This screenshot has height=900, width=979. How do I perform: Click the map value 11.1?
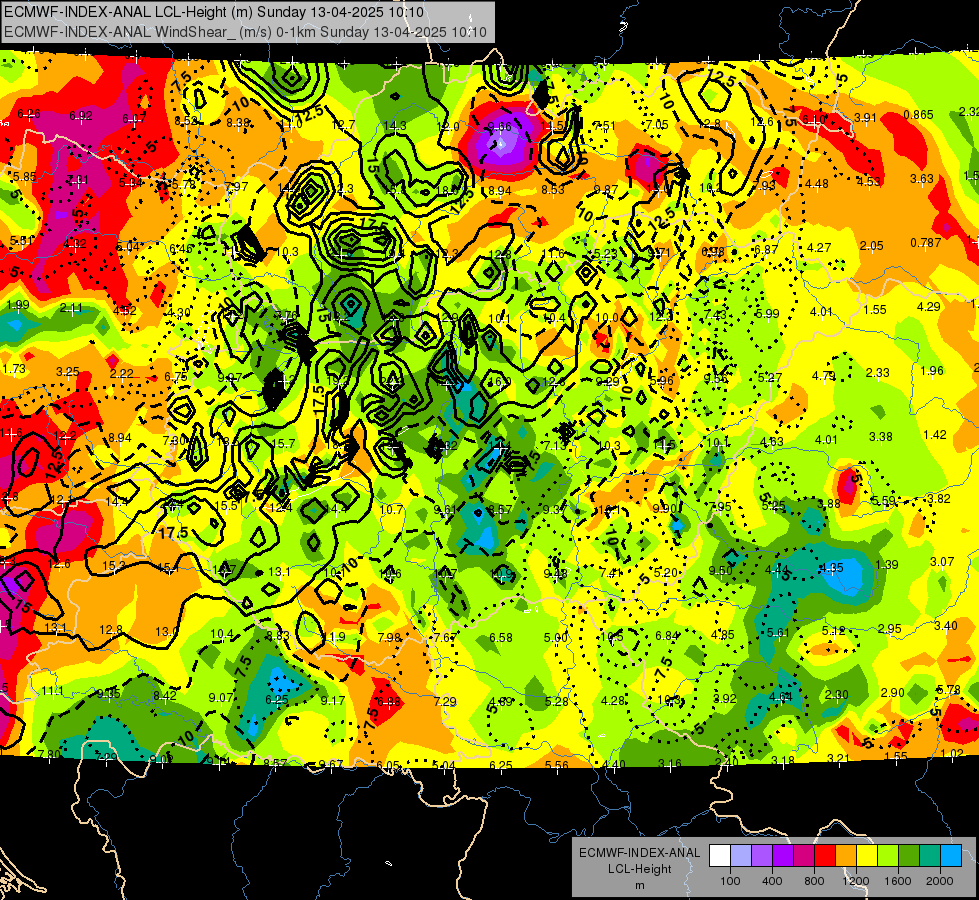[52, 690]
